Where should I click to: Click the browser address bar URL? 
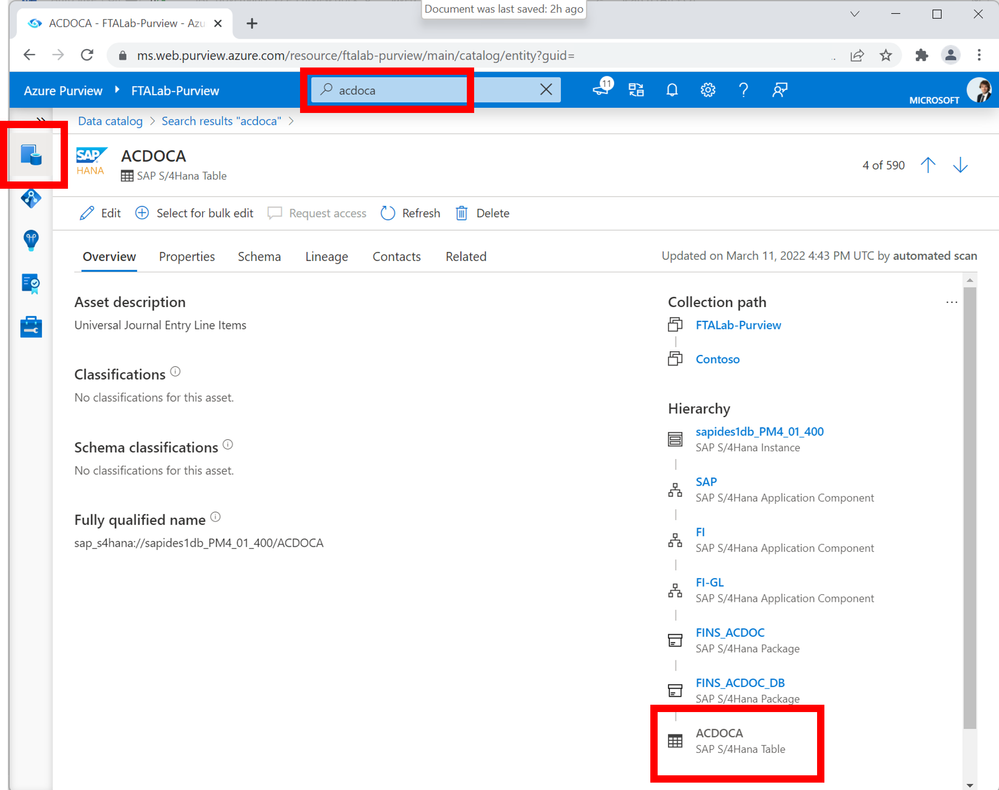click(356, 55)
